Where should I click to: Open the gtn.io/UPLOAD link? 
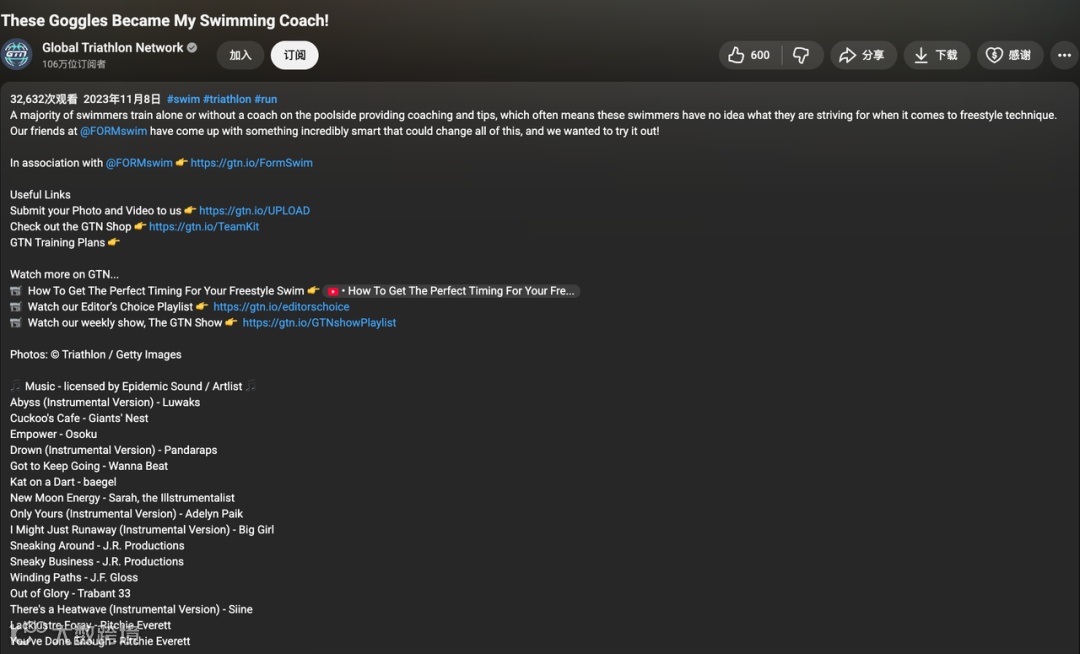tap(254, 211)
